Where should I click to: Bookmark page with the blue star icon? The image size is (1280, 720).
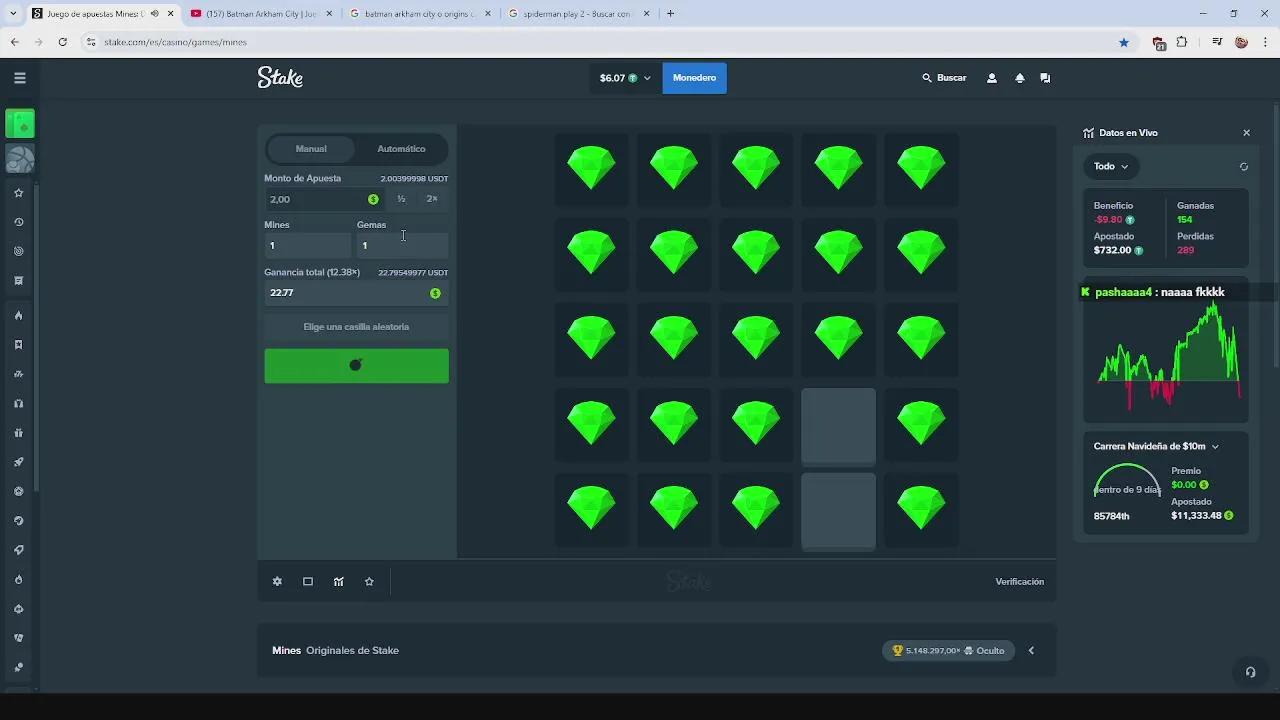pos(1124,42)
